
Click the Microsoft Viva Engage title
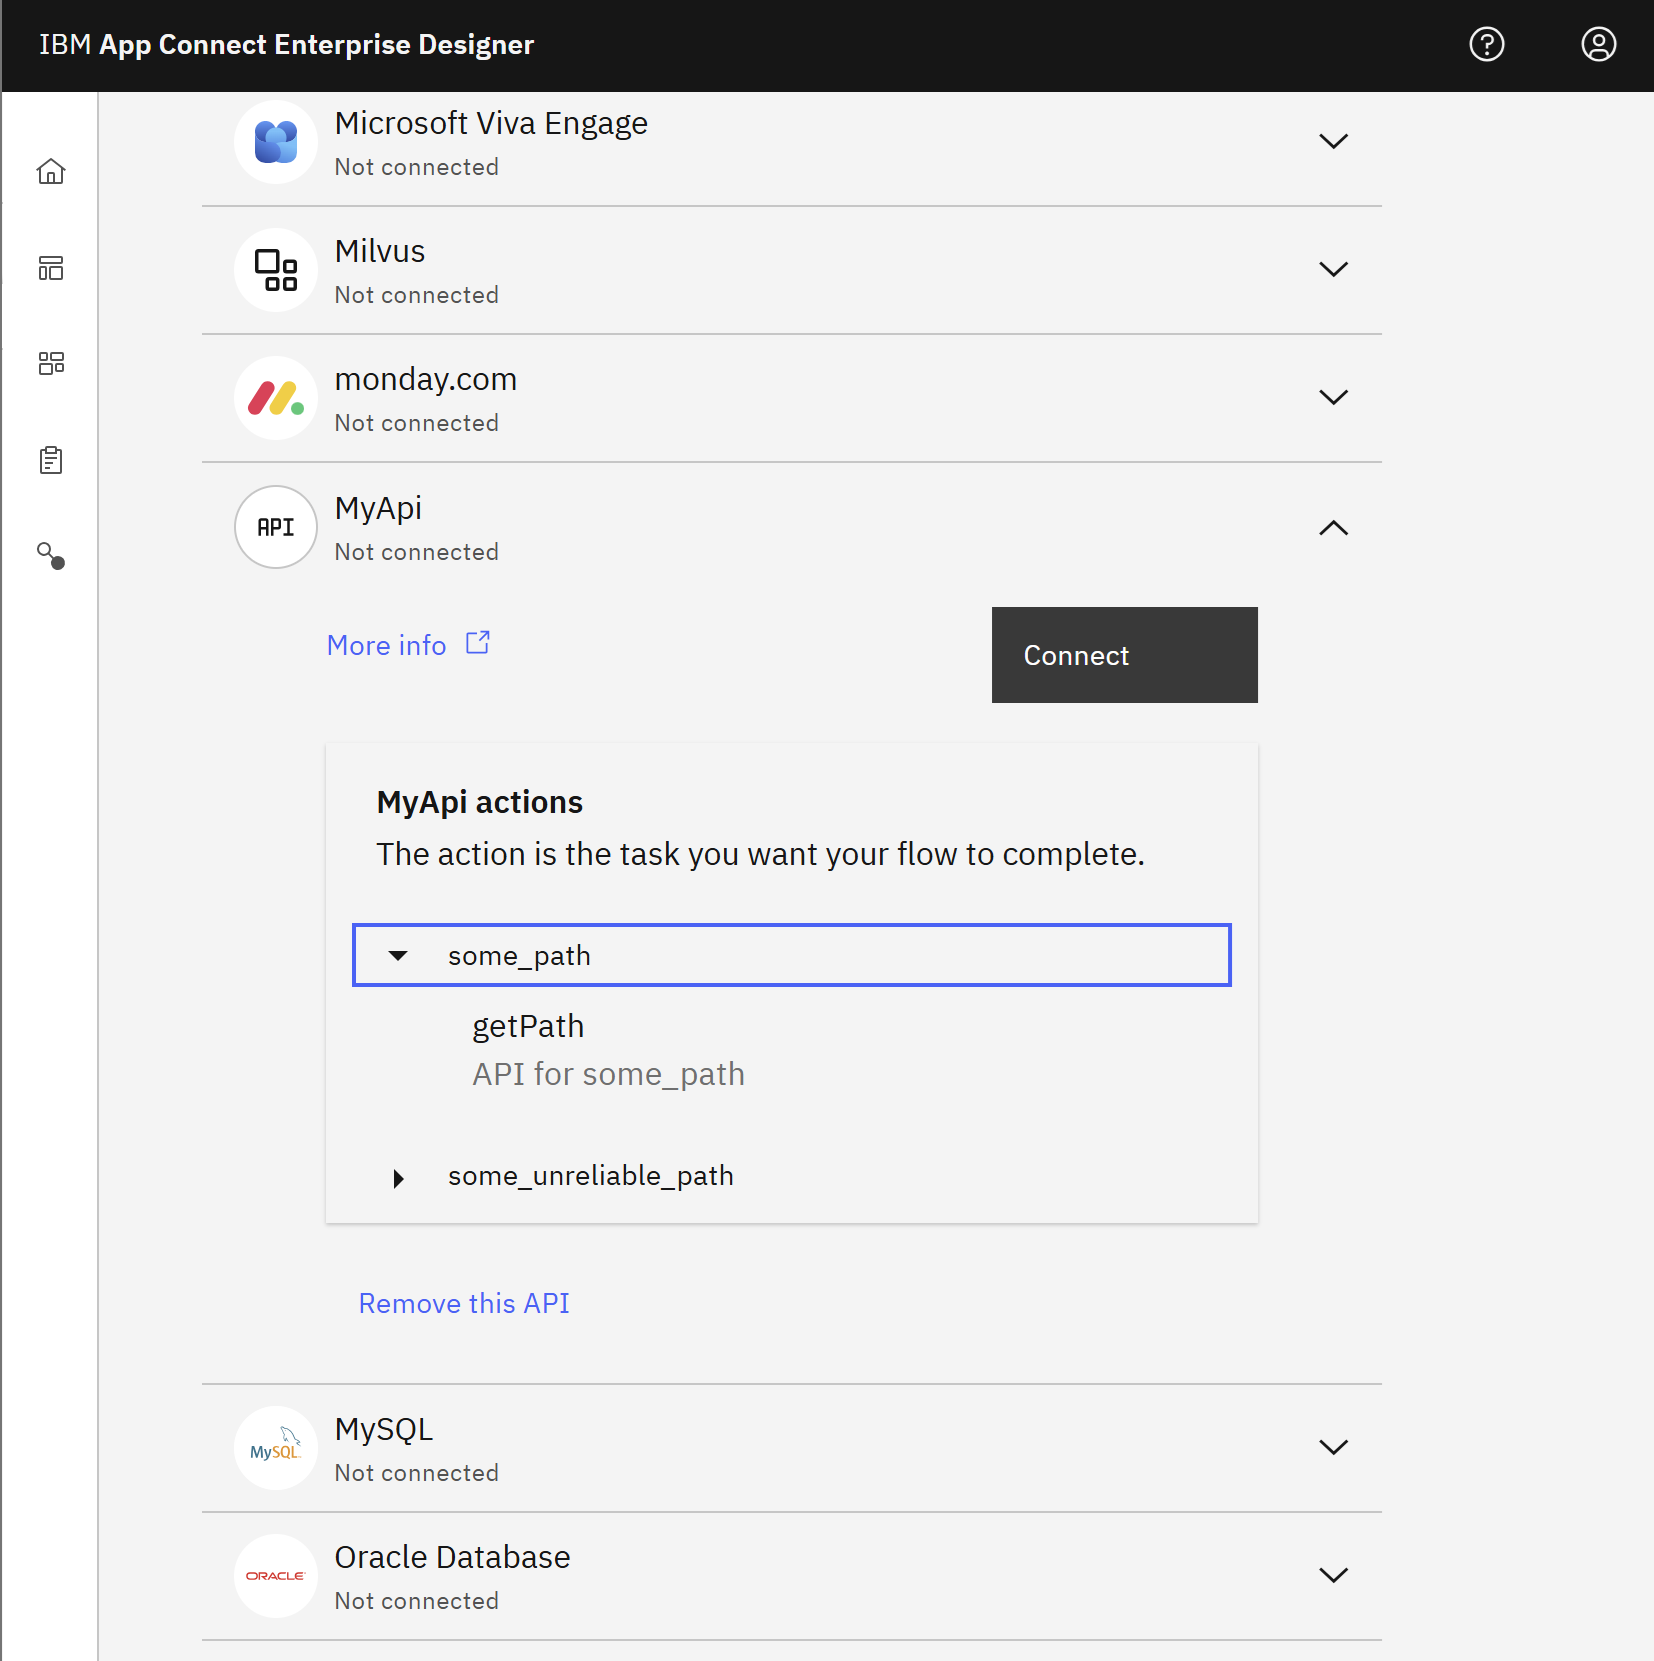tap(491, 123)
